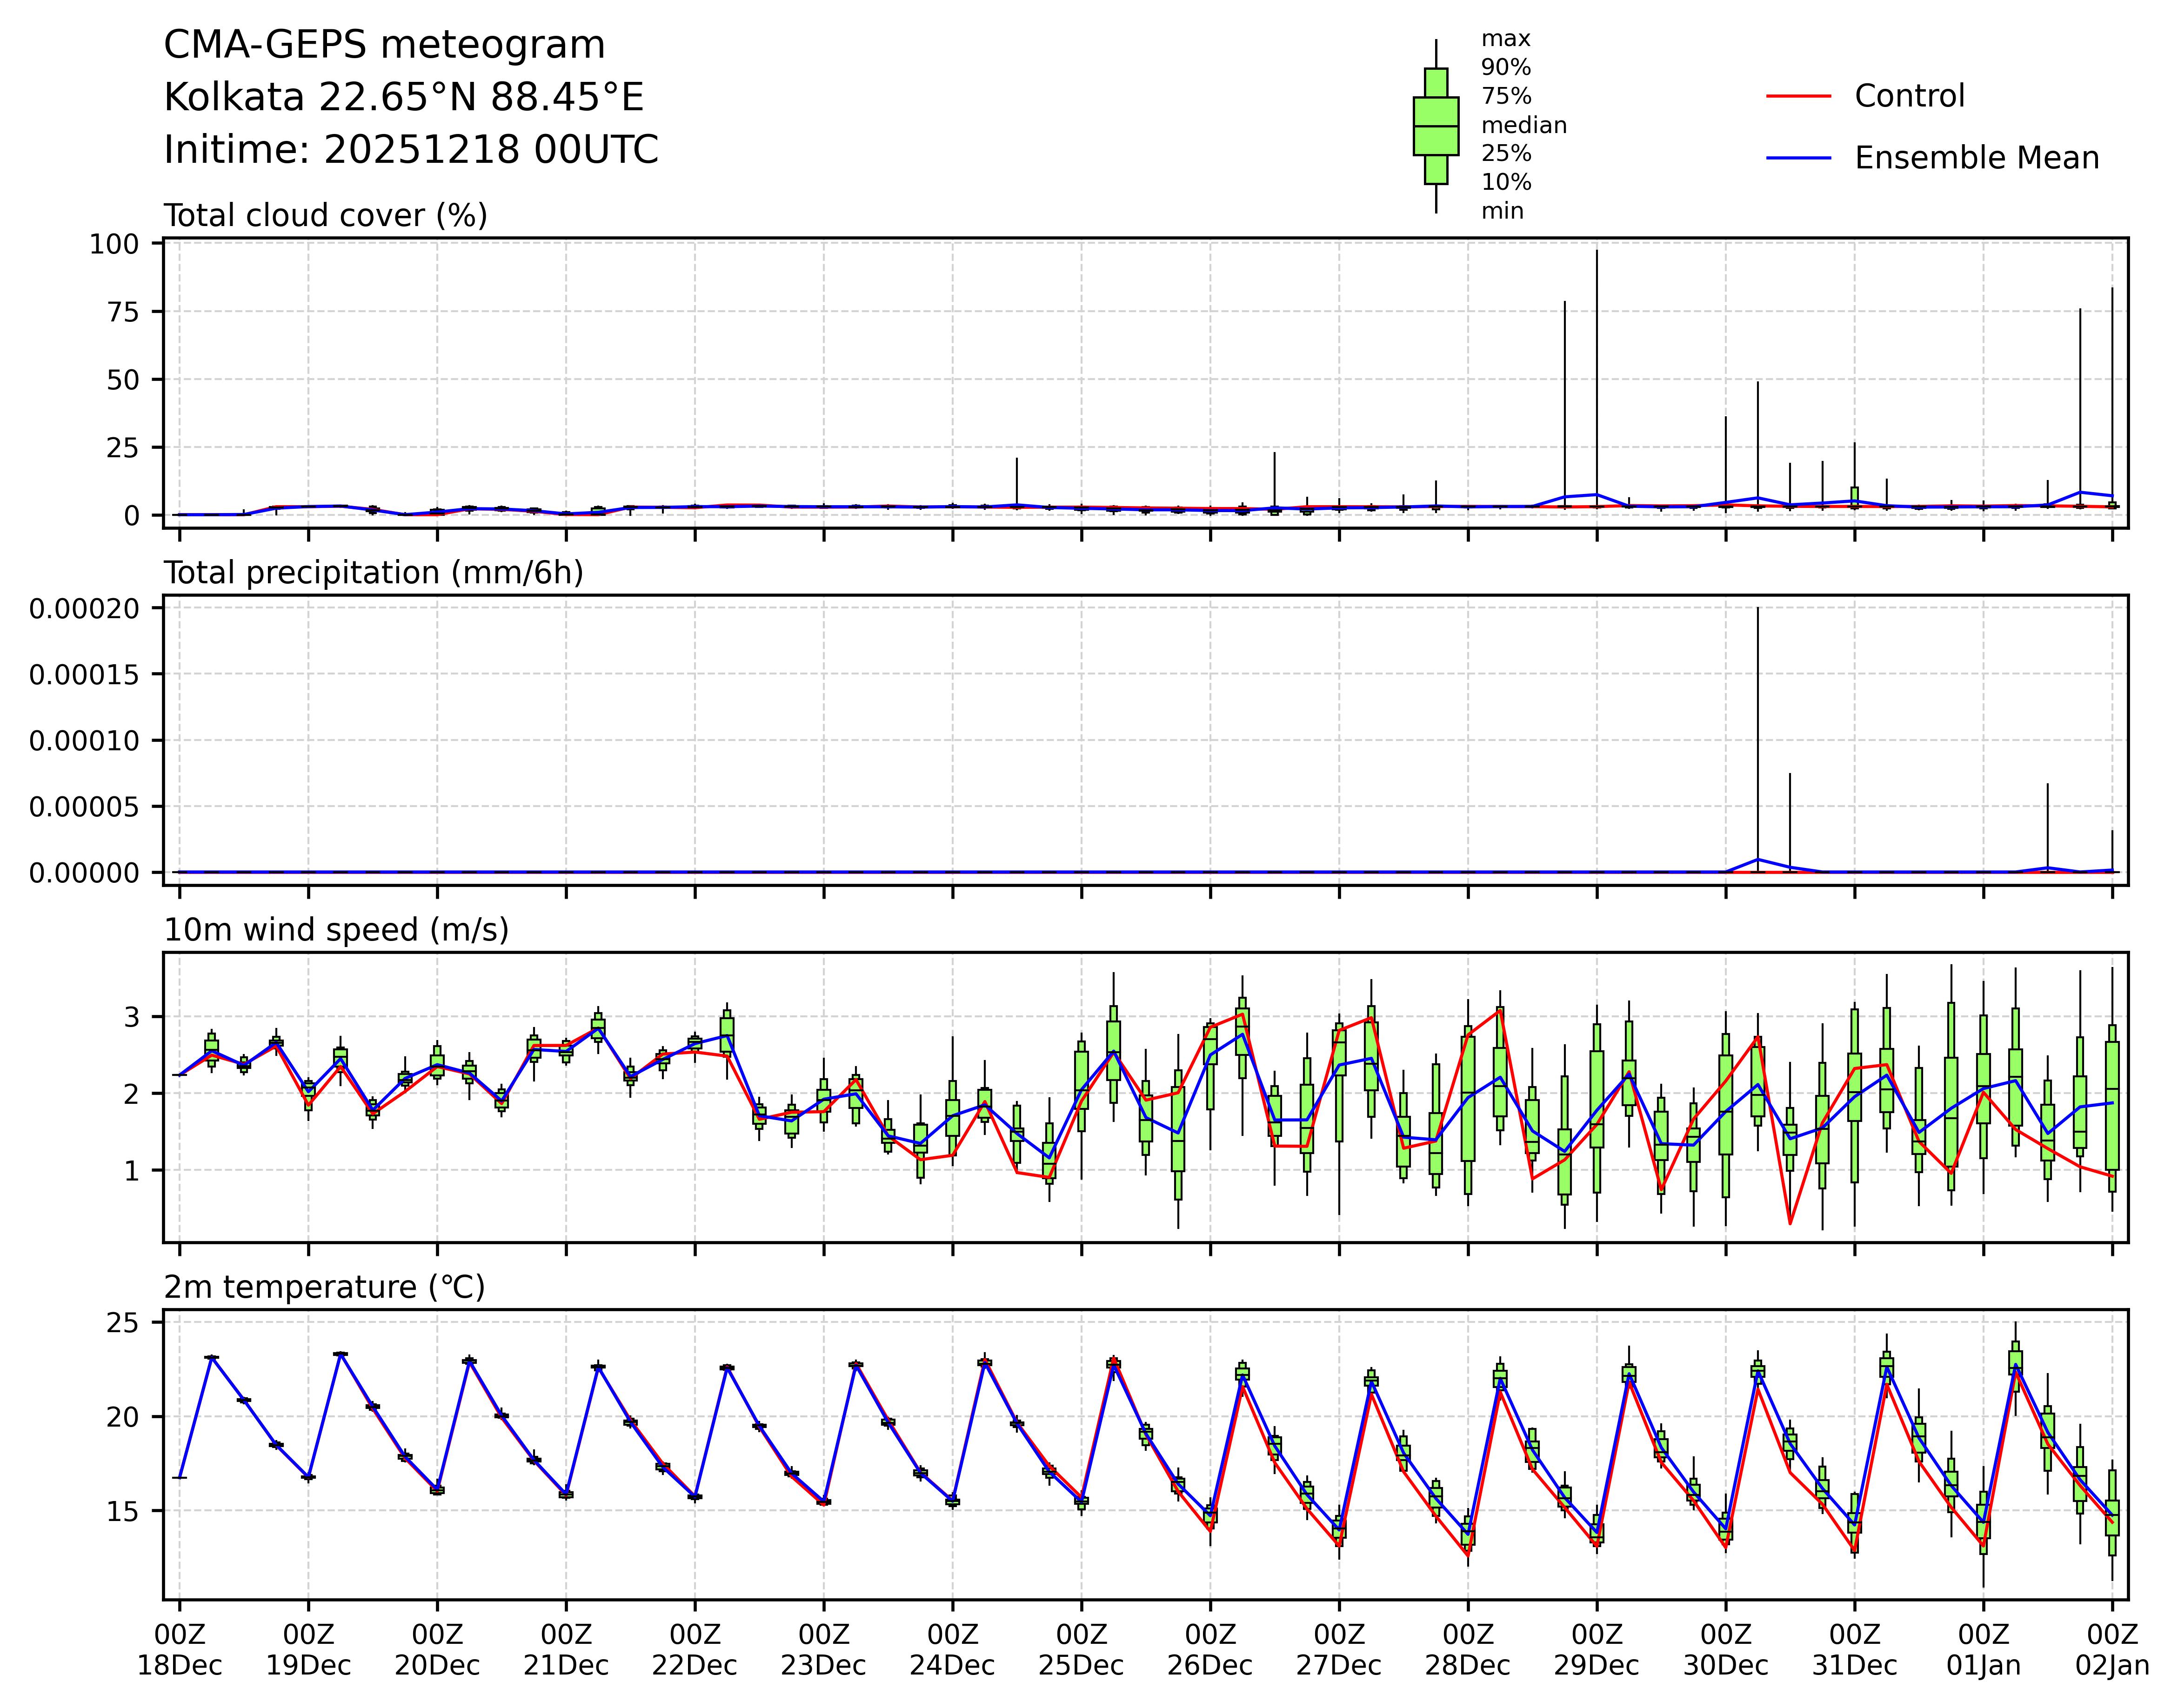This screenshot has height=1708, width=2178.
Task: Click the median legend label
Action: (x=1523, y=126)
